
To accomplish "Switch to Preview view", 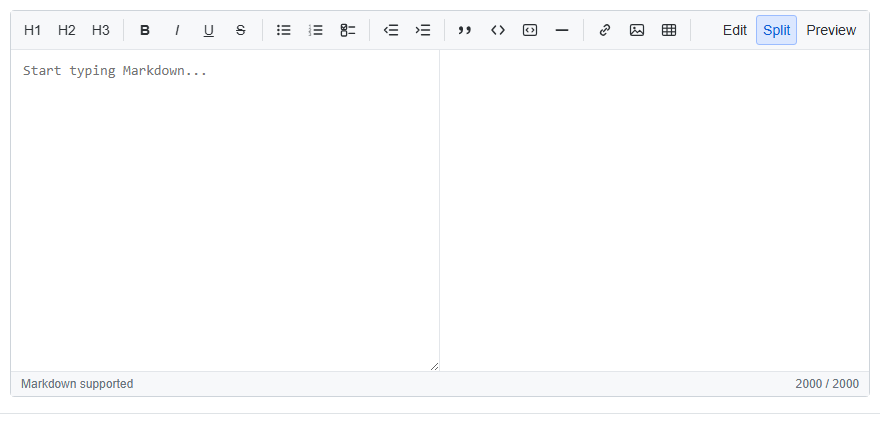I will (831, 30).
